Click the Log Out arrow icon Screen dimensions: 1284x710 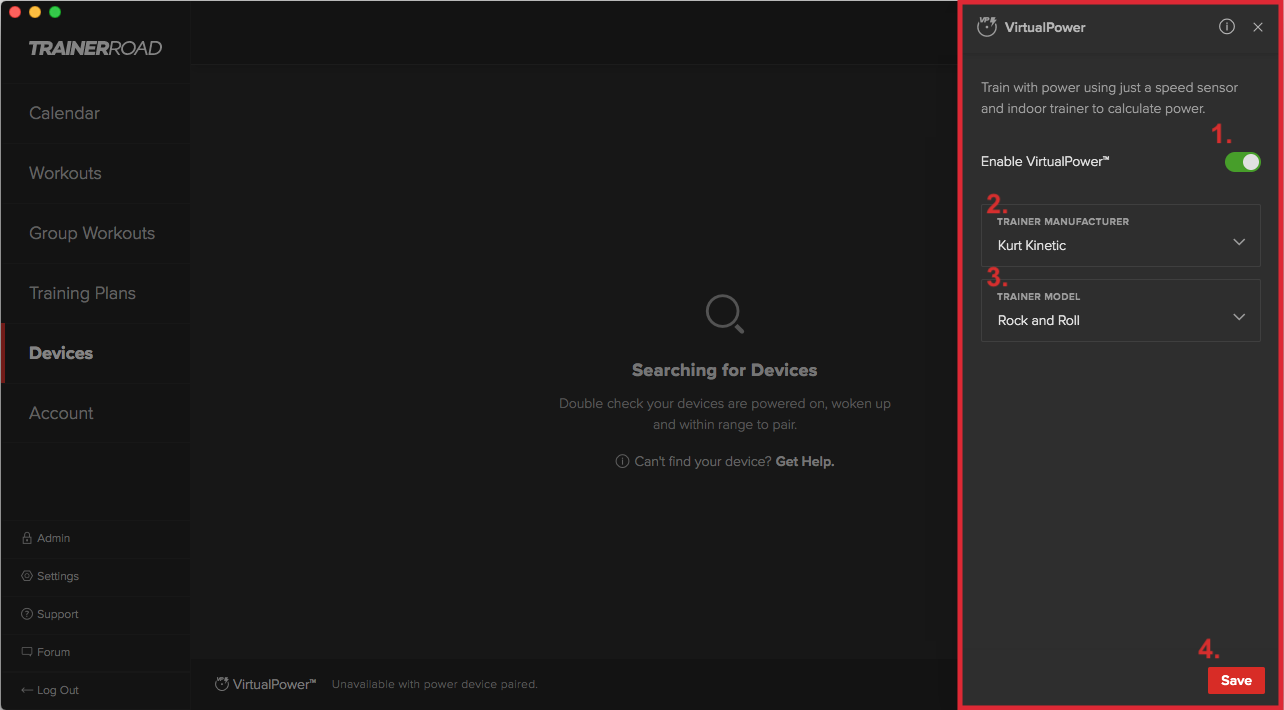pyautogui.click(x=27, y=690)
